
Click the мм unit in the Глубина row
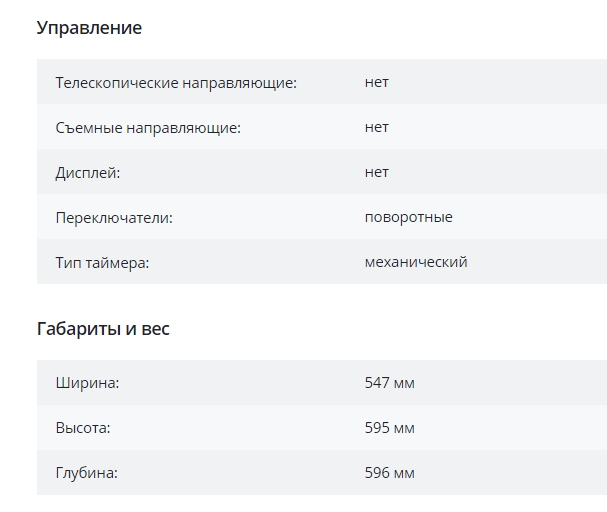point(404,473)
